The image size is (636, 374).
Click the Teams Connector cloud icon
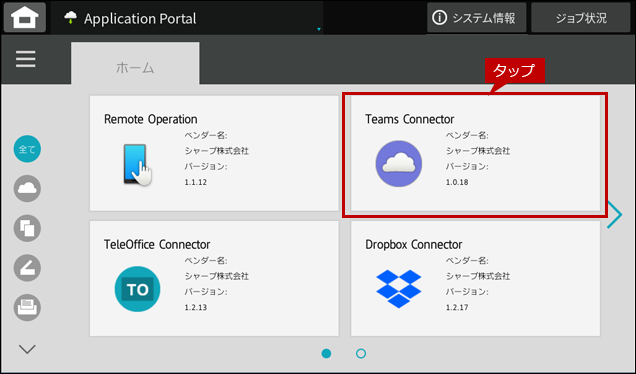(399, 164)
